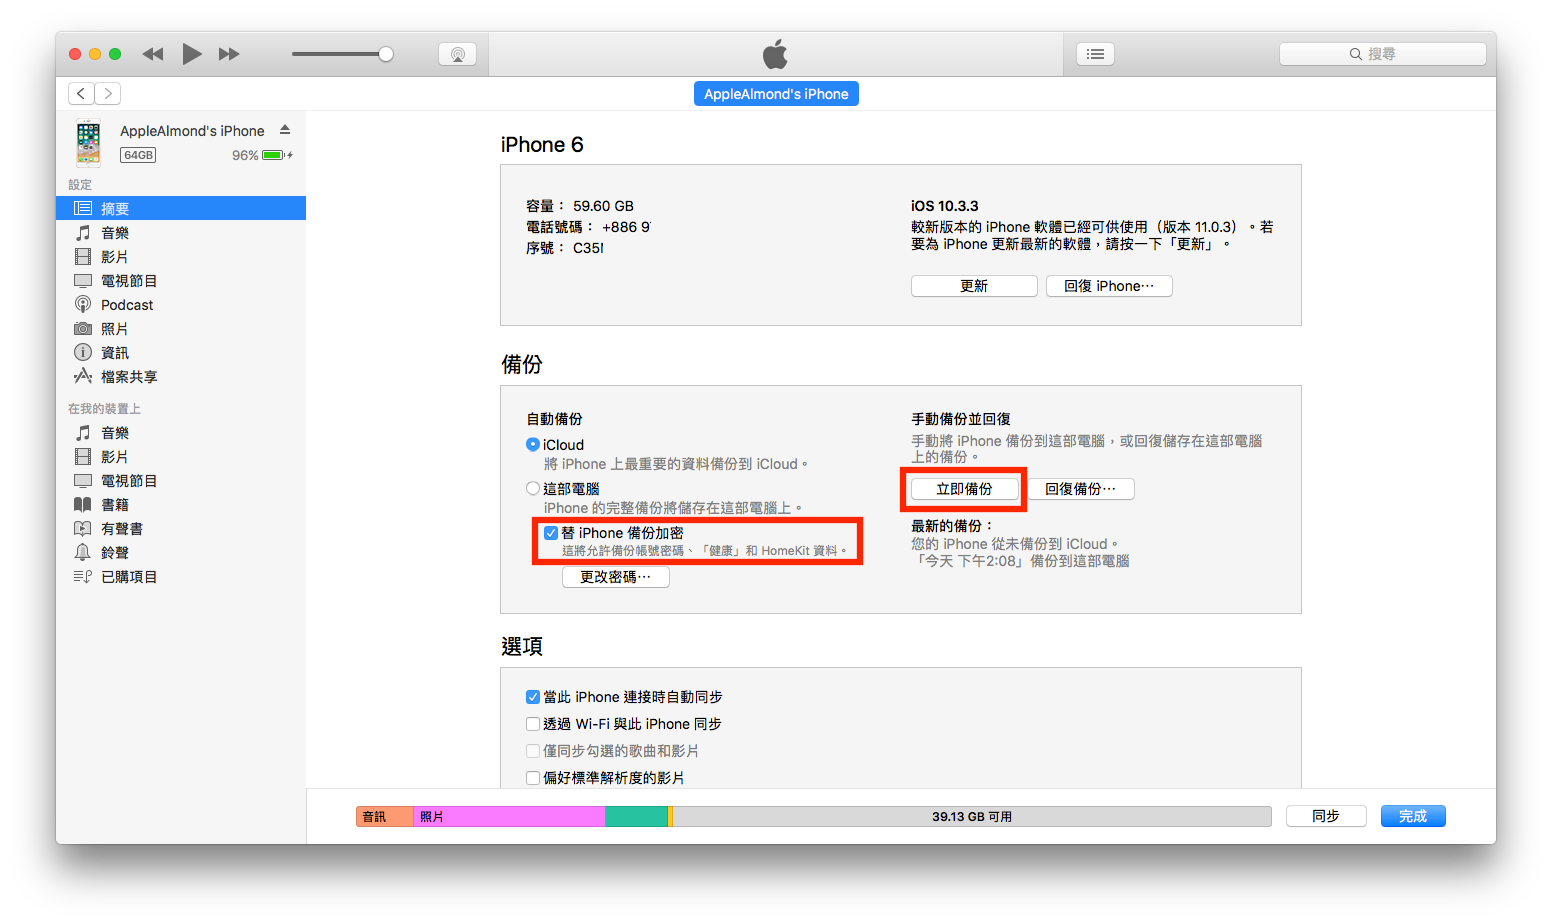Toggle 替 iPhone 備份加密 checkbox
This screenshot has width=1552, height=924.
(551, 533)
